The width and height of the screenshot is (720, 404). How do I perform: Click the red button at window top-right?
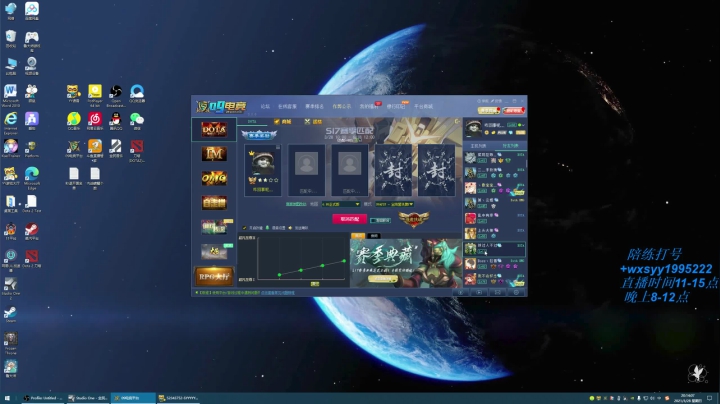(513, 110)
